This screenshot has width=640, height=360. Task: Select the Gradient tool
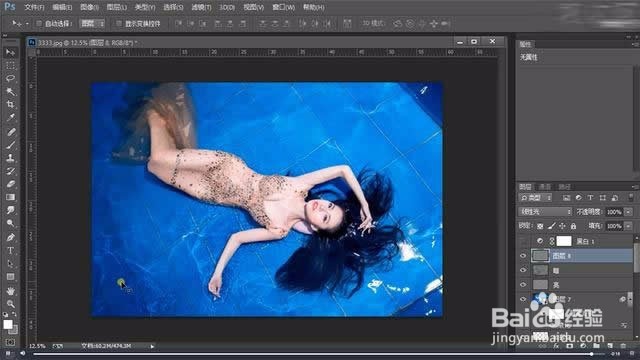click(x=10, y=197)
